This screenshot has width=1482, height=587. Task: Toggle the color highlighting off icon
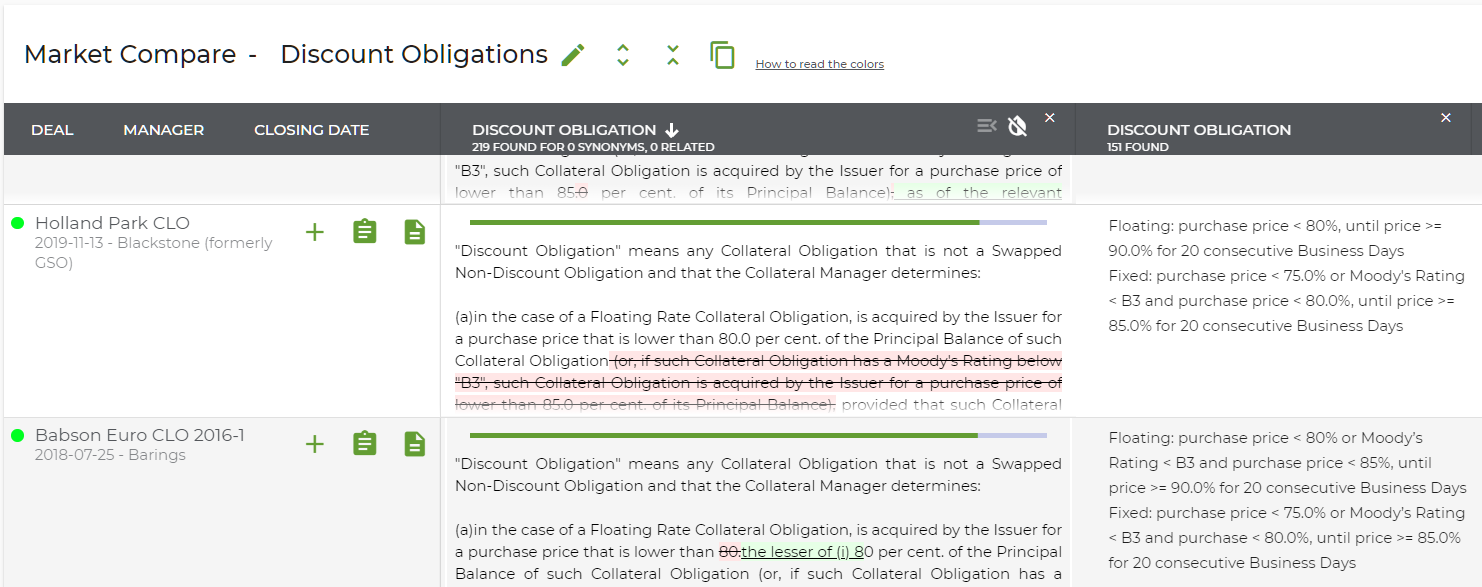[x=1017, y=126]
